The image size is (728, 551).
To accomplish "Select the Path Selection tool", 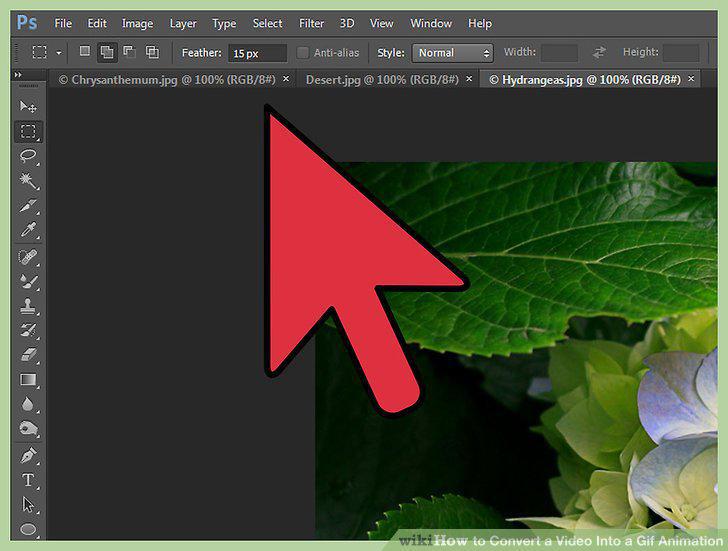I will [x=28, y=505].
